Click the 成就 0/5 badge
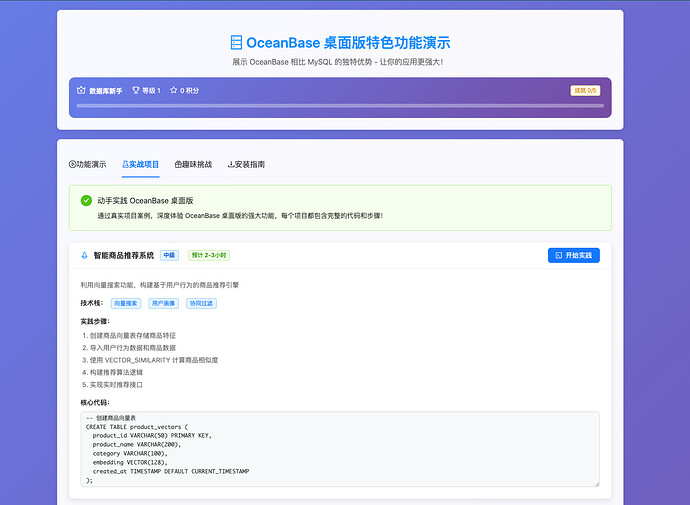690x505 pixels. click(585, 91)
